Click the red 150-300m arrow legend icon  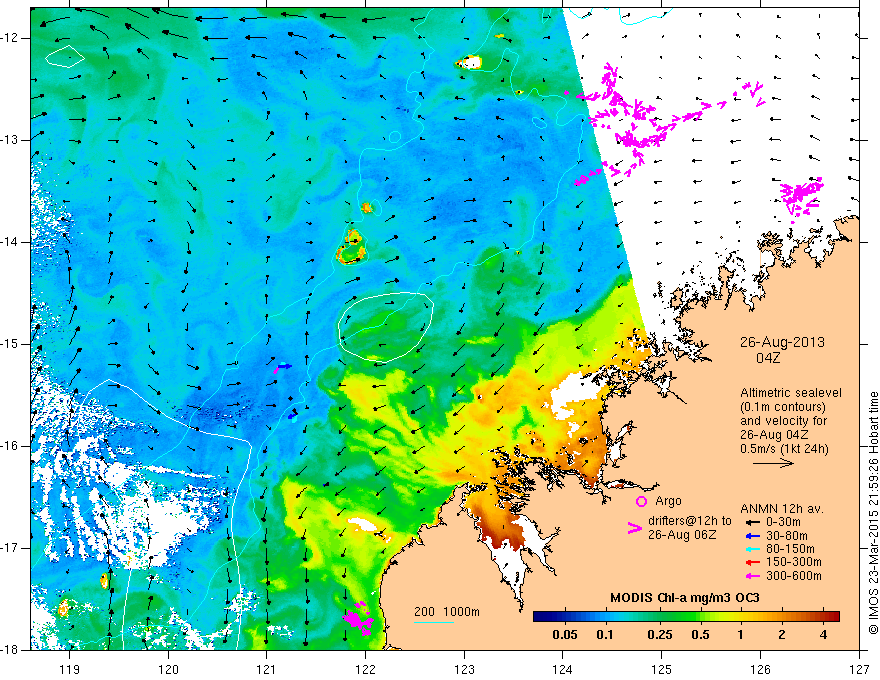pos(753,562)
